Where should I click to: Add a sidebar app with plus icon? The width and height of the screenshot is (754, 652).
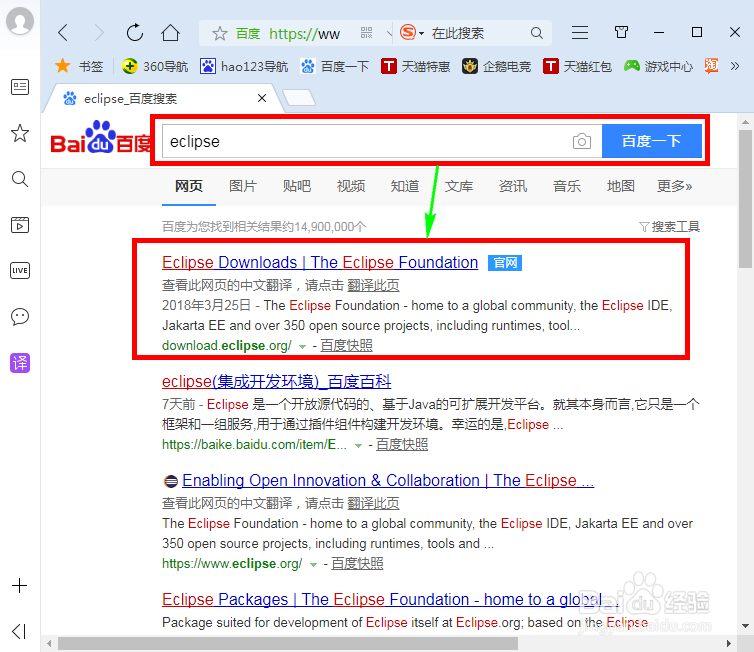(x=19, y=585)
